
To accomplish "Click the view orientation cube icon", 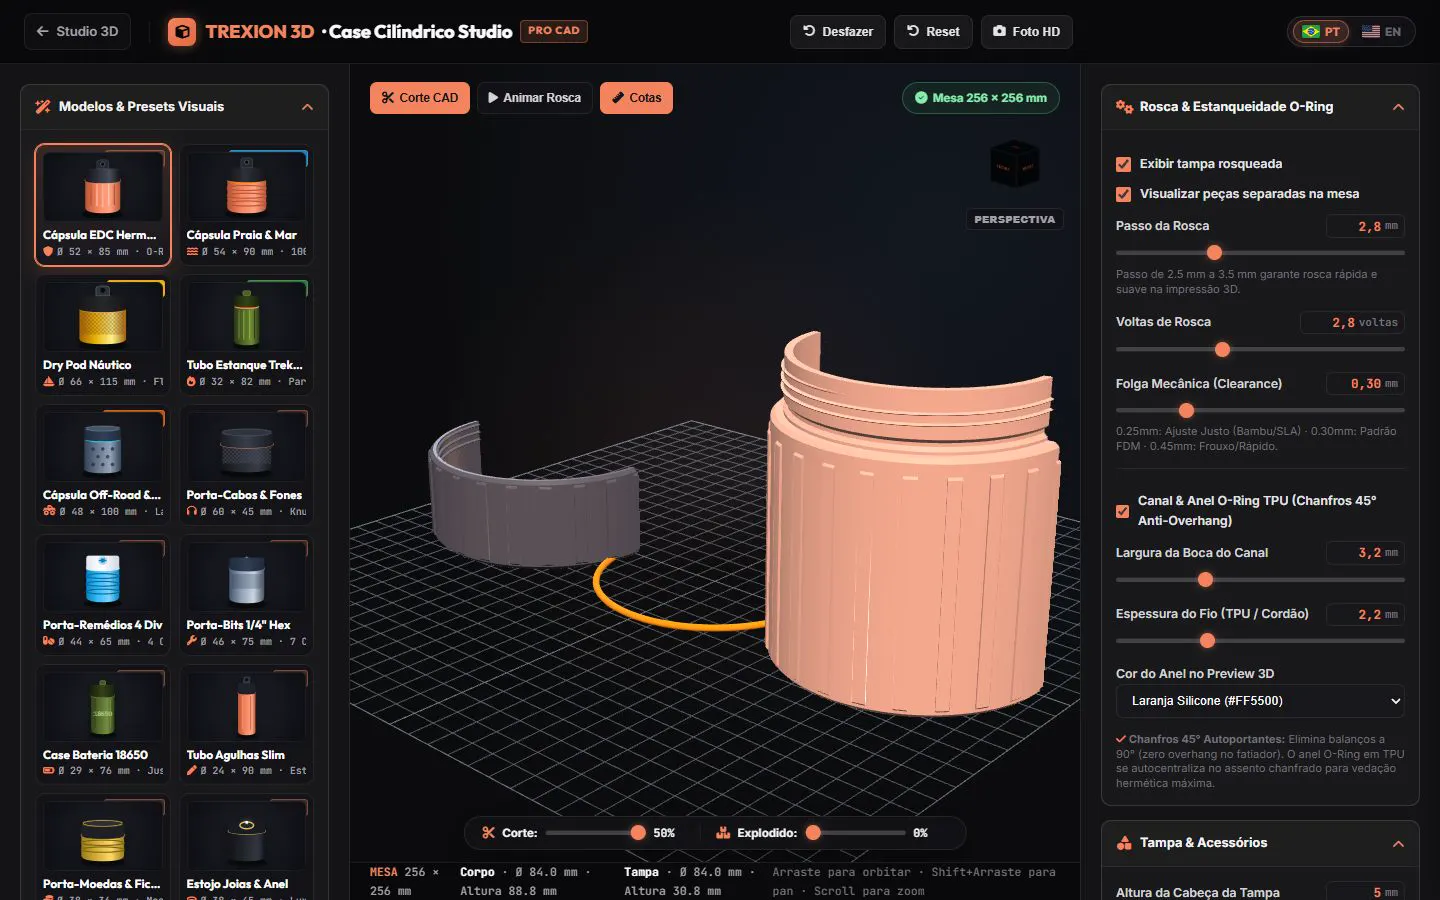I will [1014, 165].
